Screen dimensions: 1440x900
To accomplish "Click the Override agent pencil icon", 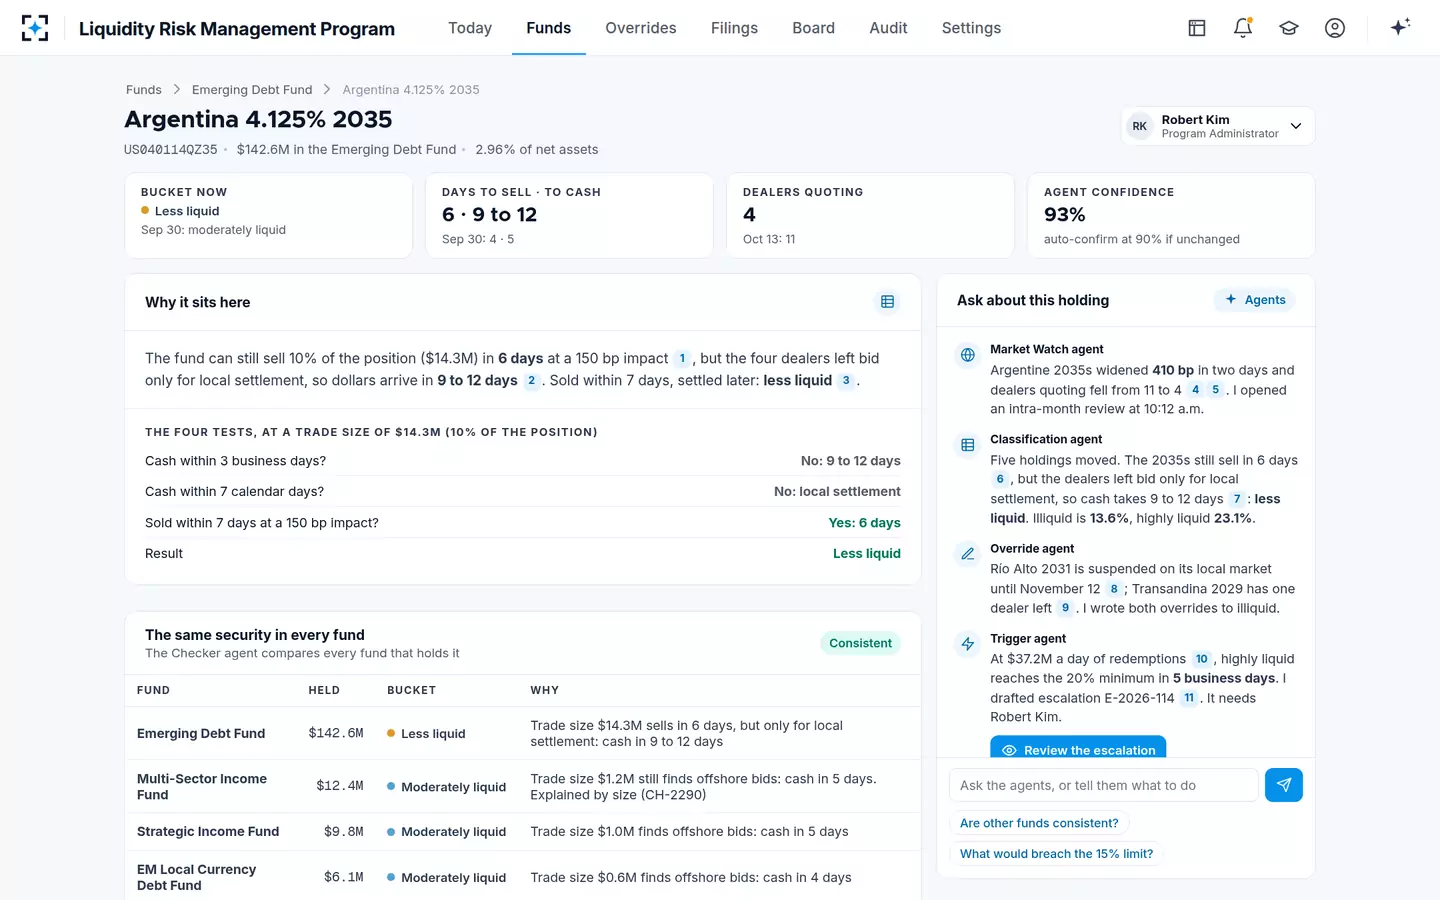I will coord(968,554).
